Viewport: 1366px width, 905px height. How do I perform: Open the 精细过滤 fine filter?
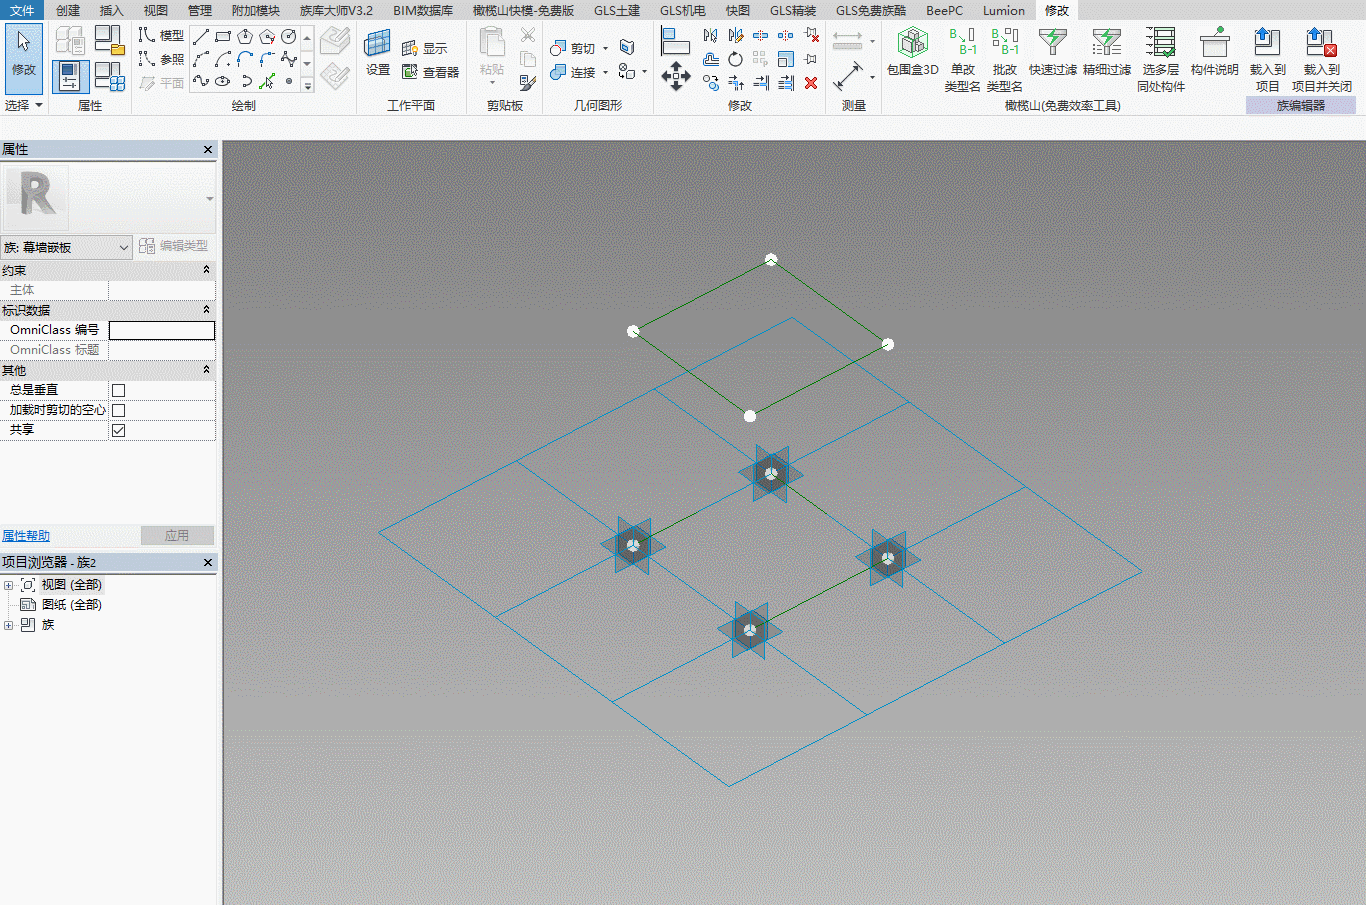point(1107,52)
